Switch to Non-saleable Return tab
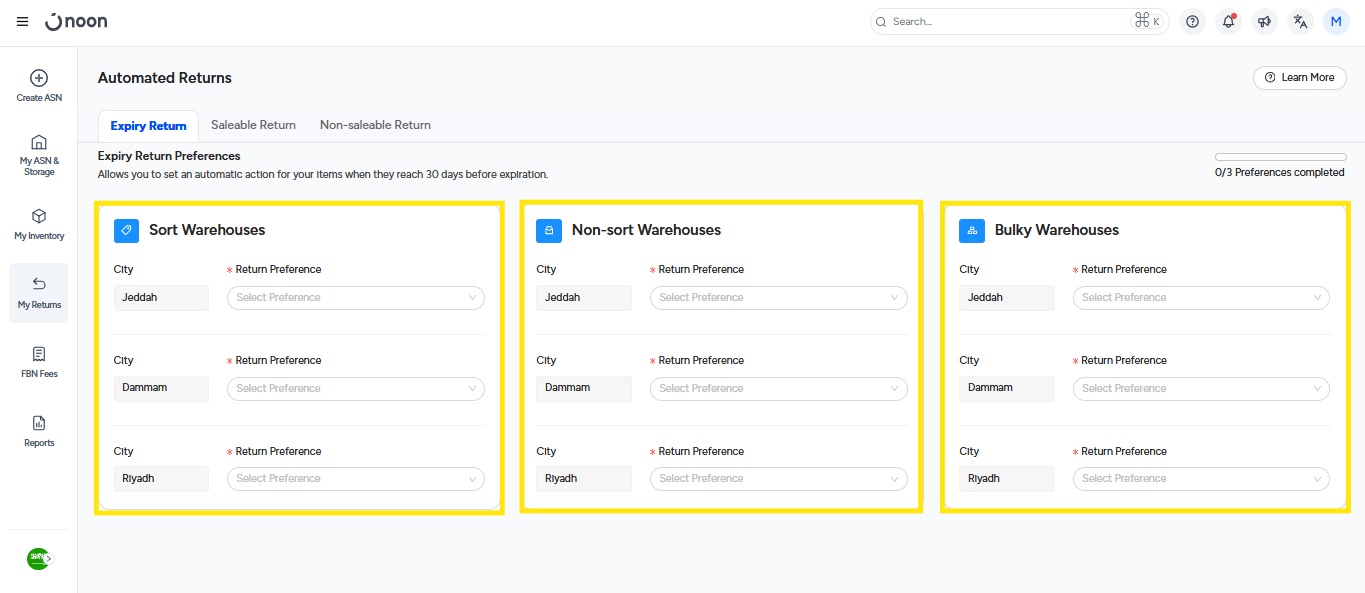This screenshot has width=1365, height=593. 375,125
